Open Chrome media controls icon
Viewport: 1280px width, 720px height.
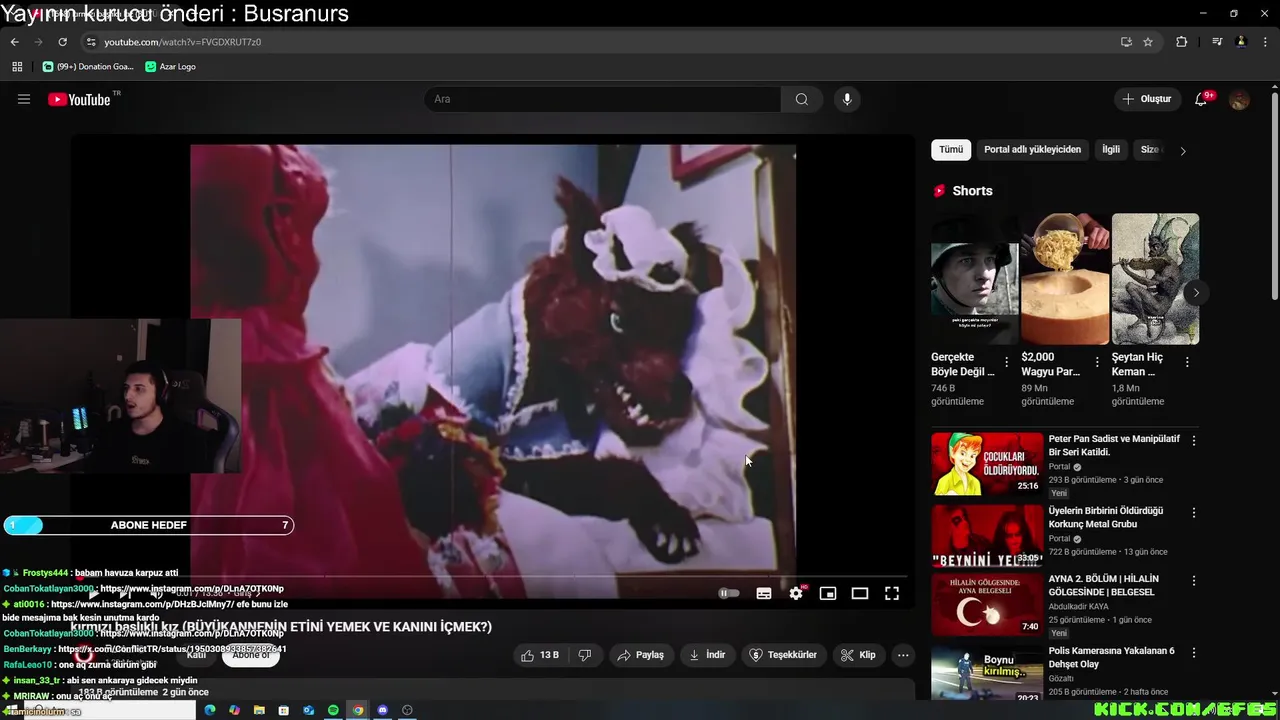pyautogui.click(x=1217, y=42)
